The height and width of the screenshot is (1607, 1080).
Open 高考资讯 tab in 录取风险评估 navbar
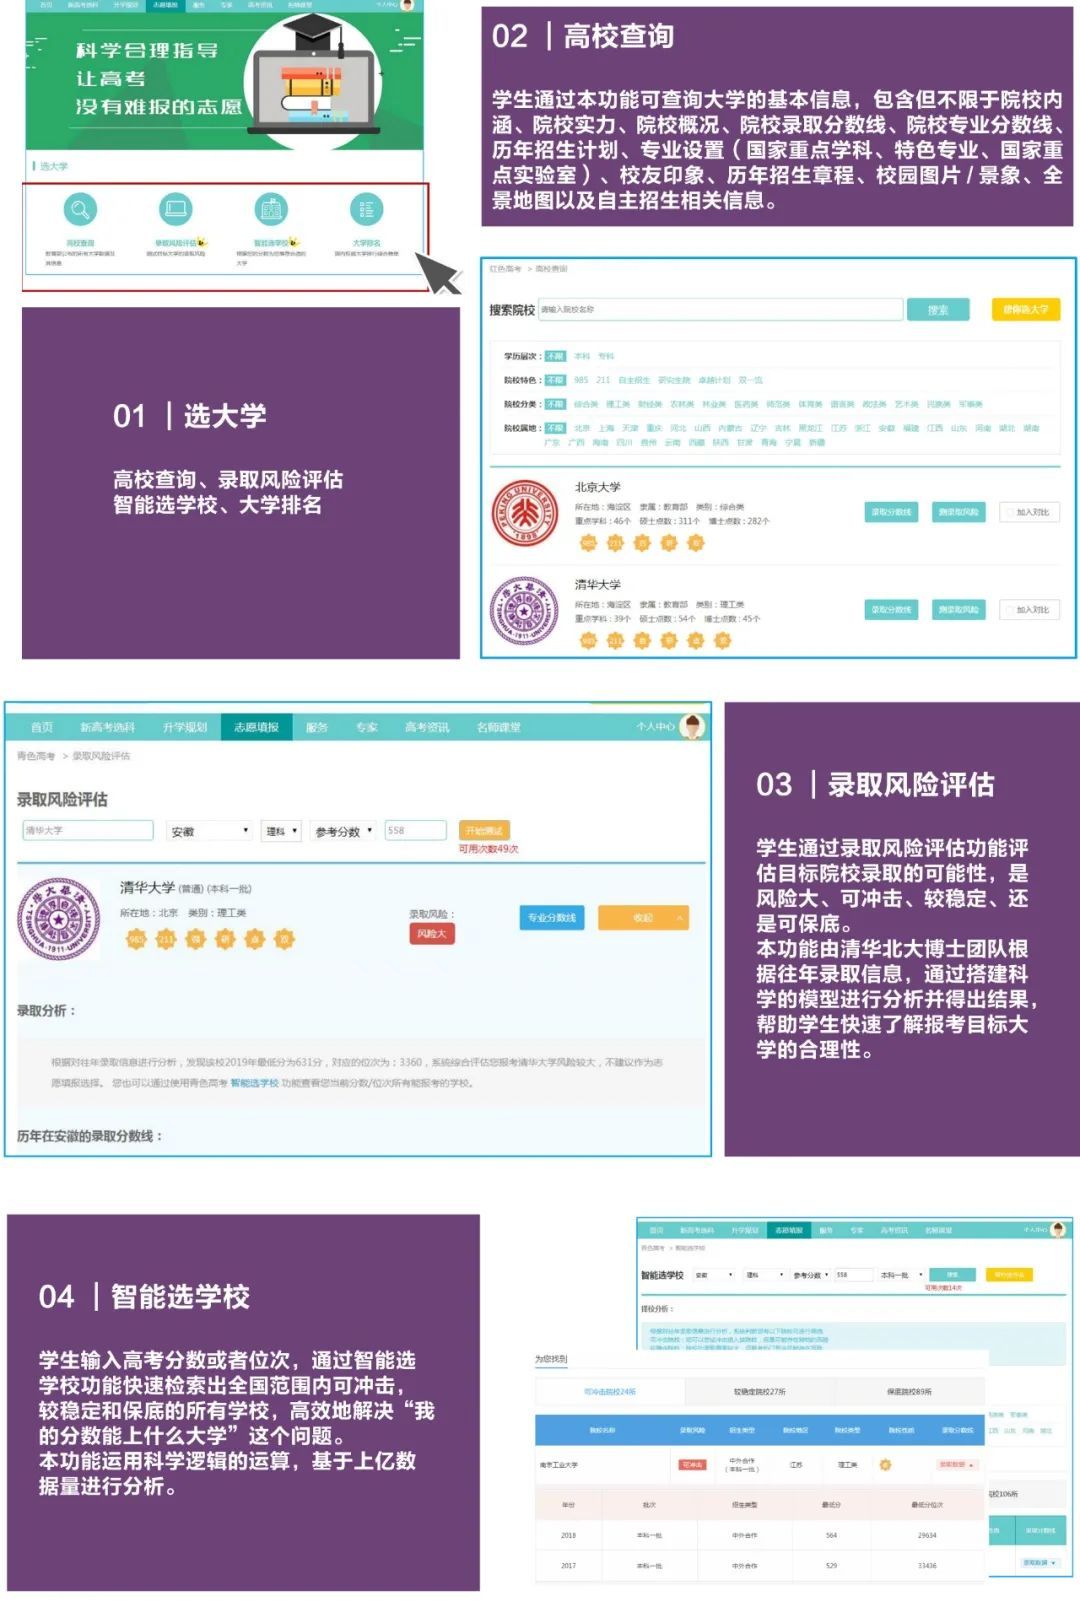pos(427,727)
